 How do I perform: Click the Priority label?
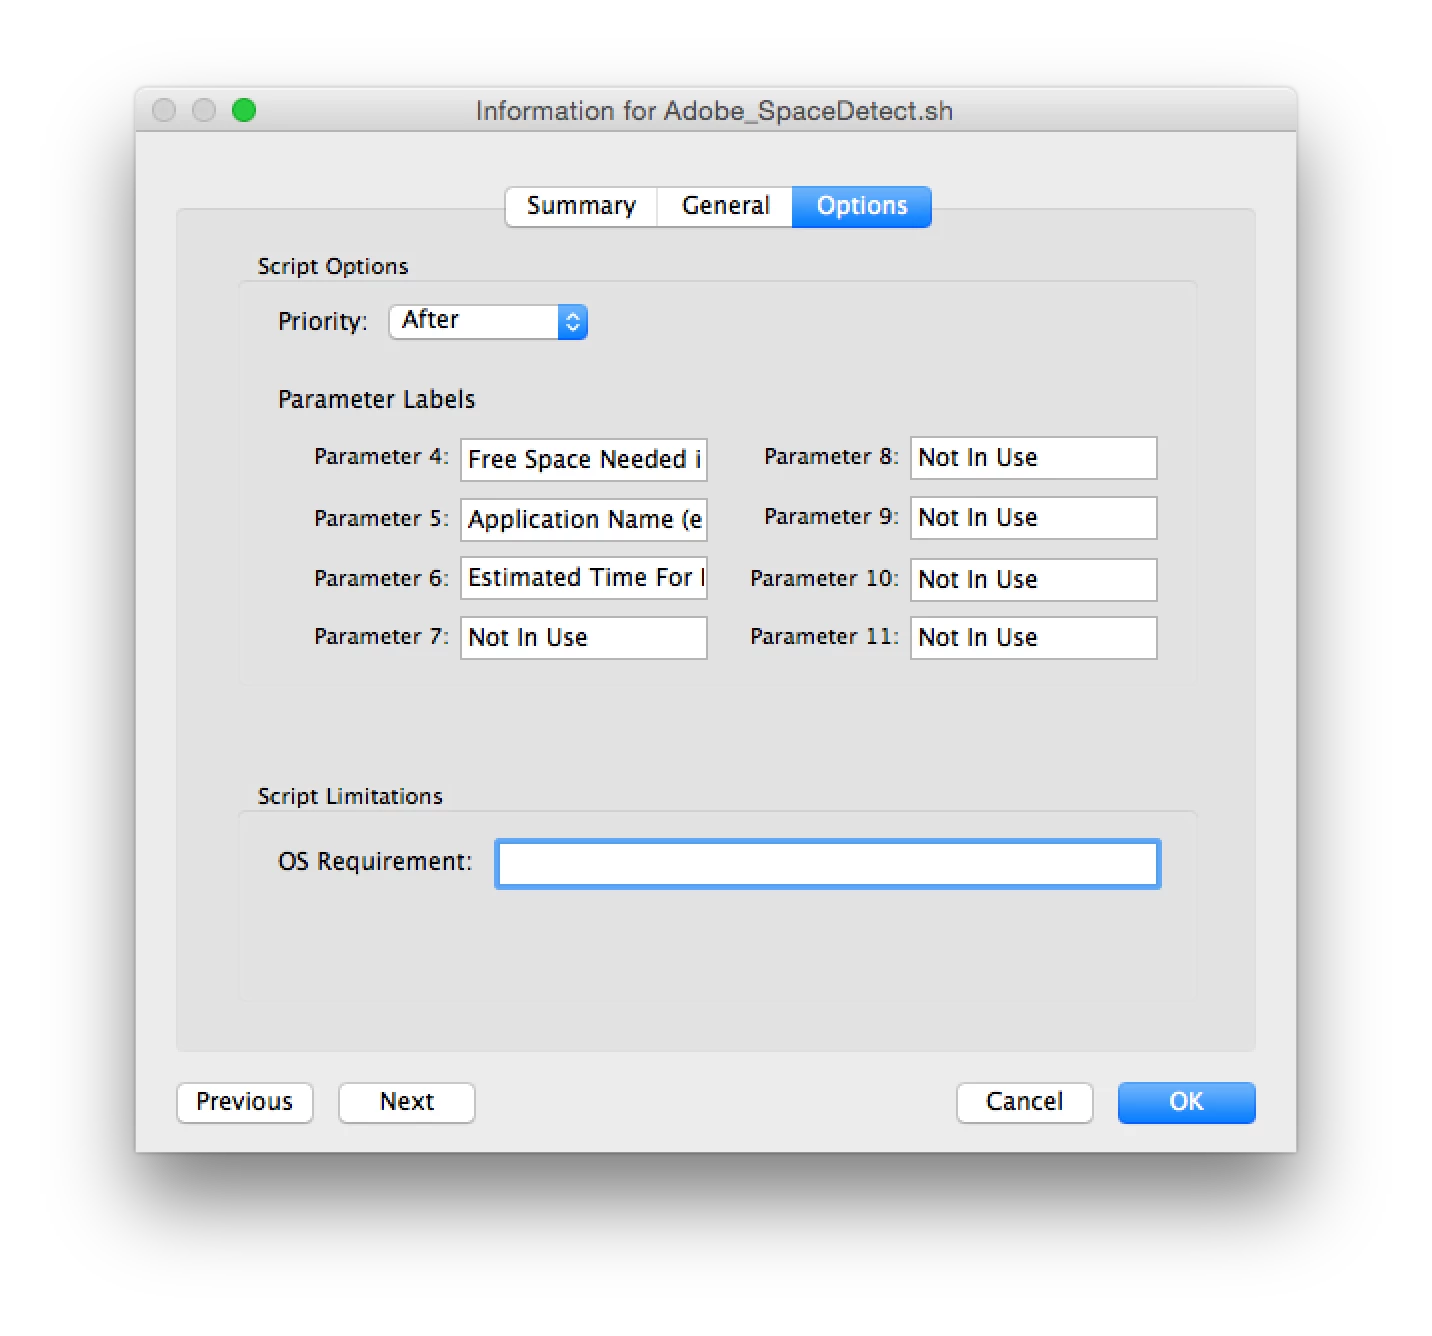tap(323, 322)
